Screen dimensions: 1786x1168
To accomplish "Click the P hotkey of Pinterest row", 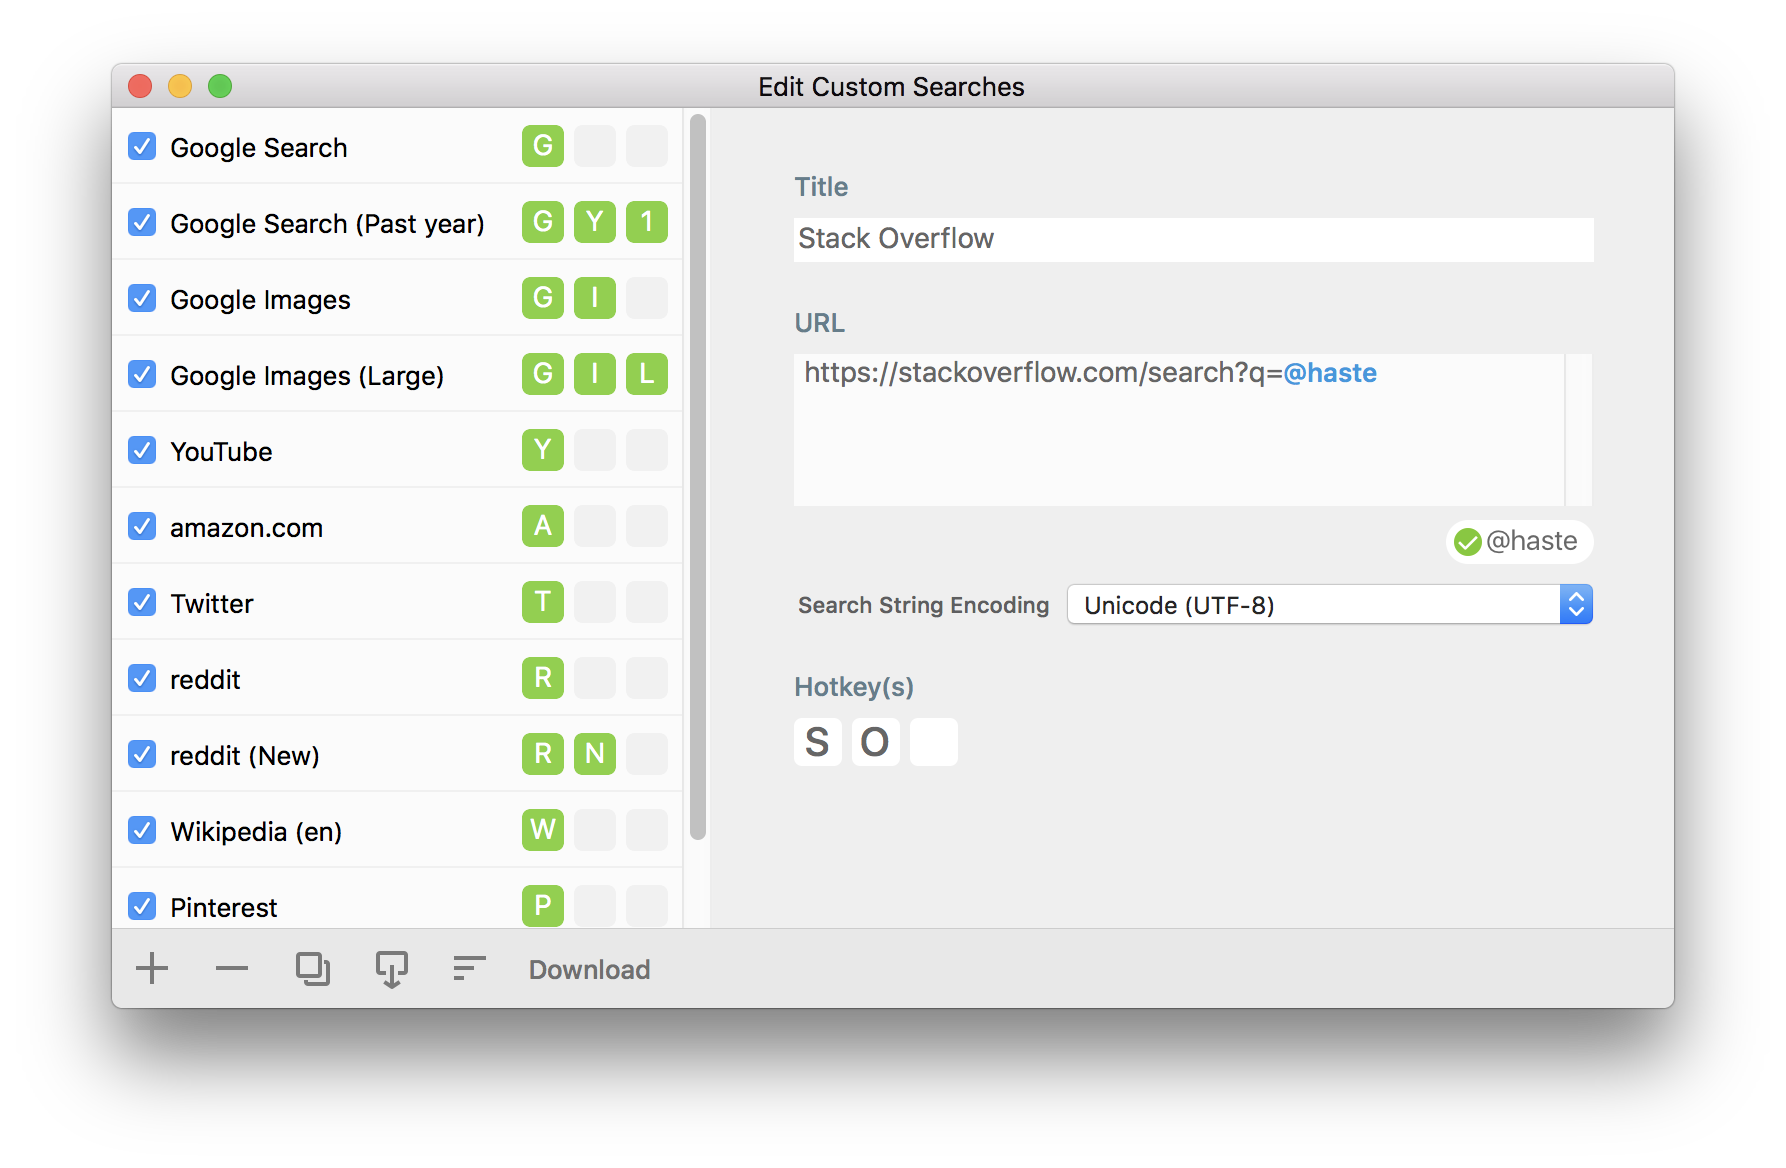I will 543,906.
